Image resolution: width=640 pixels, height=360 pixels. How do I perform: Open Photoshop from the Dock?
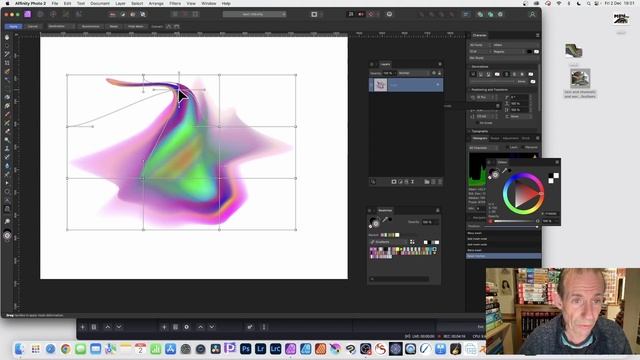pyautogui.click(x=245, y=349)
